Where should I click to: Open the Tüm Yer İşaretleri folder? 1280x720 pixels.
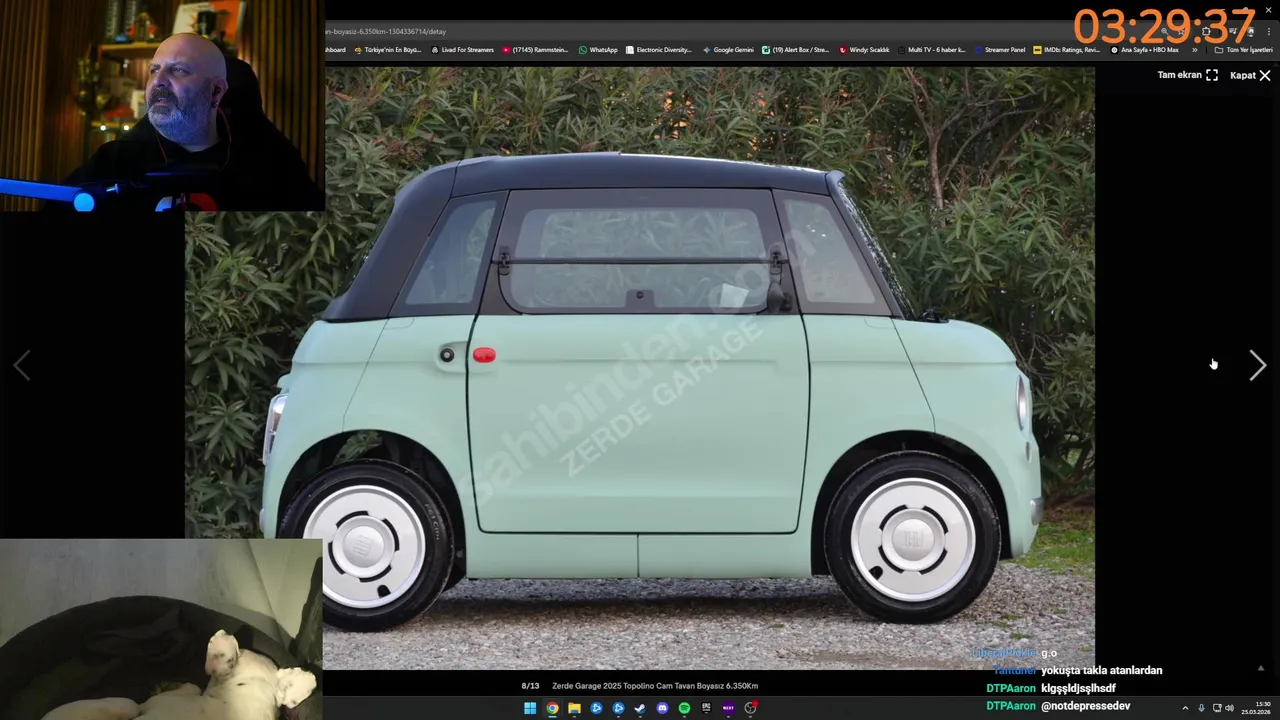(x=1243, y=50)
